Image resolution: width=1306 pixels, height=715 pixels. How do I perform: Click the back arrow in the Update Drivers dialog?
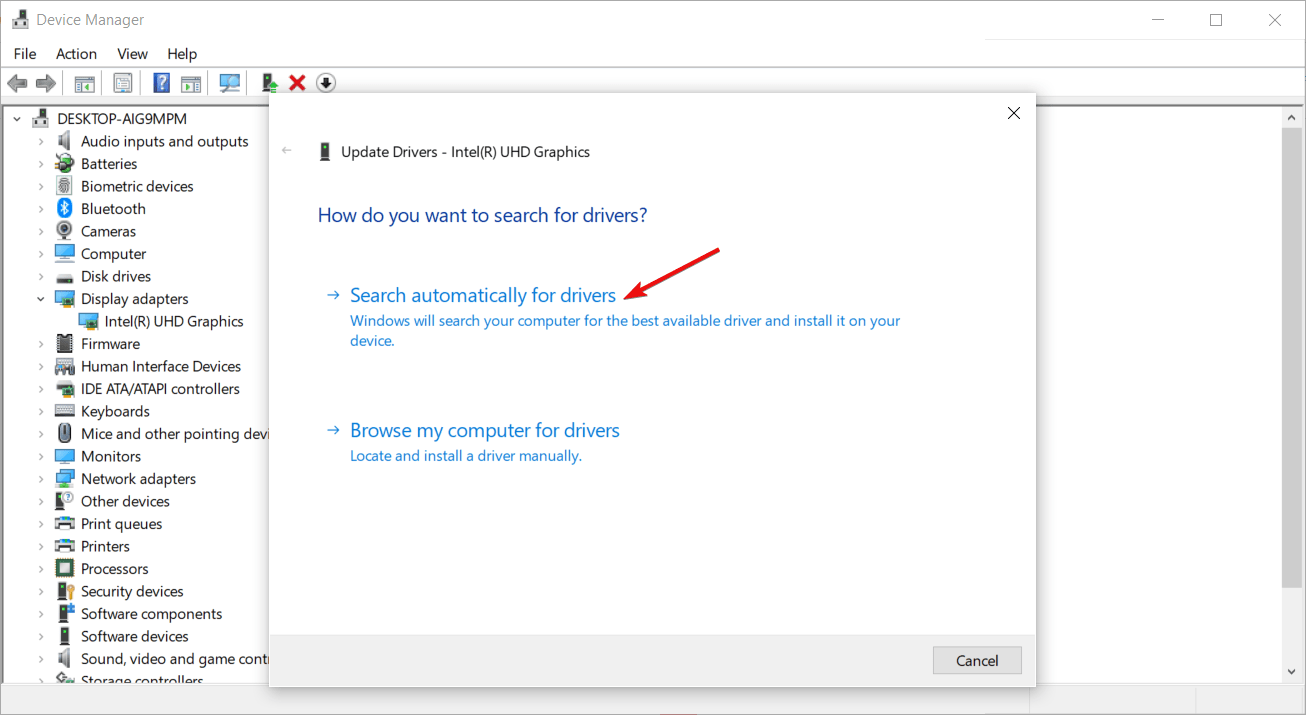pyautogui.click(x=287, y=151)
